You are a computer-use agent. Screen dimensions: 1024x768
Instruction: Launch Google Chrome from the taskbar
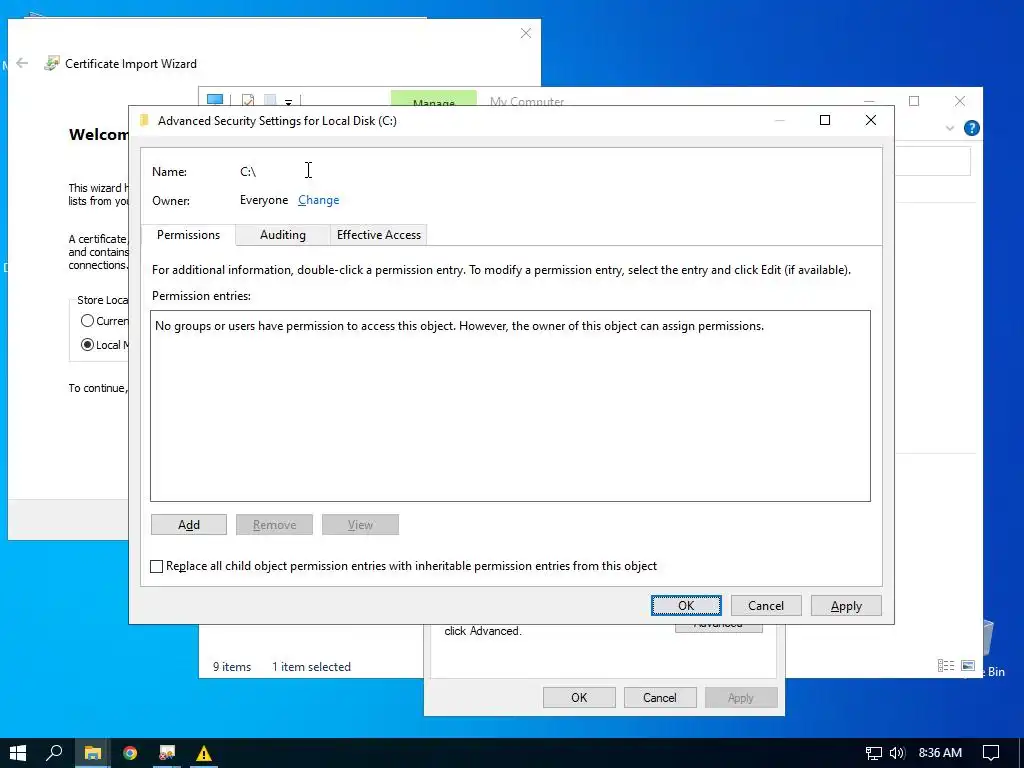tap(130, 753)
